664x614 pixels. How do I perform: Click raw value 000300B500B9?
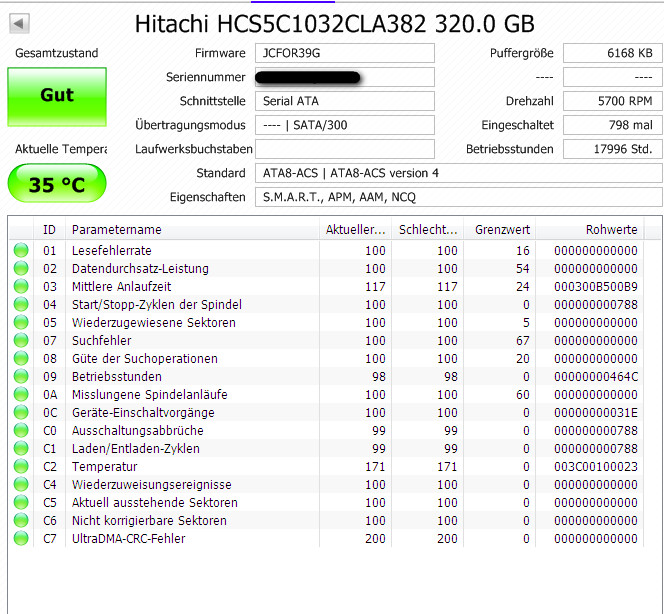click(x=596, y=287)
